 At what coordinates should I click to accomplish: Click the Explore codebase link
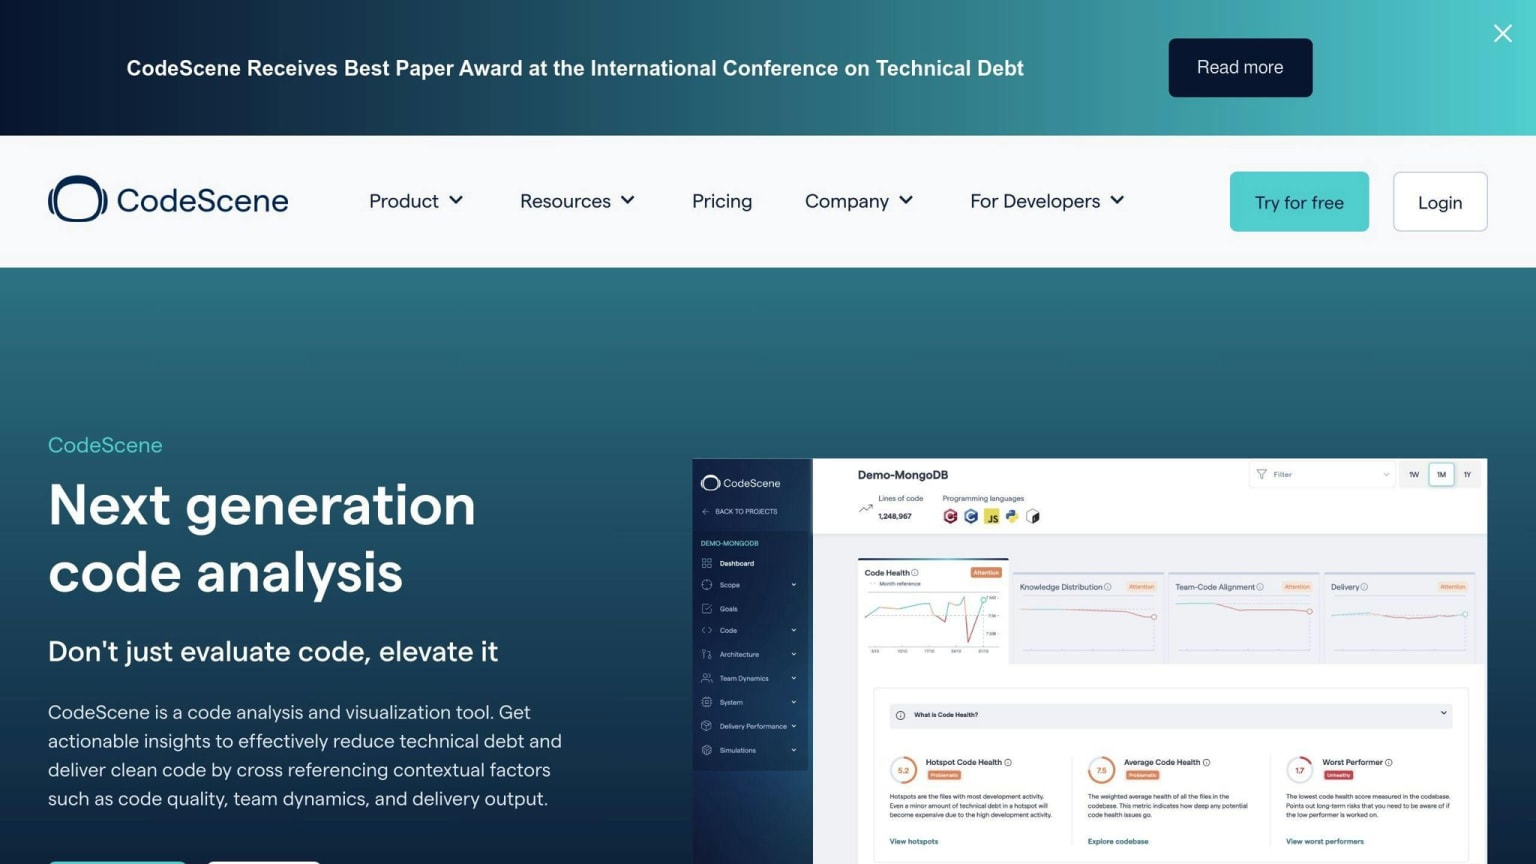[x=1118, y=841]
